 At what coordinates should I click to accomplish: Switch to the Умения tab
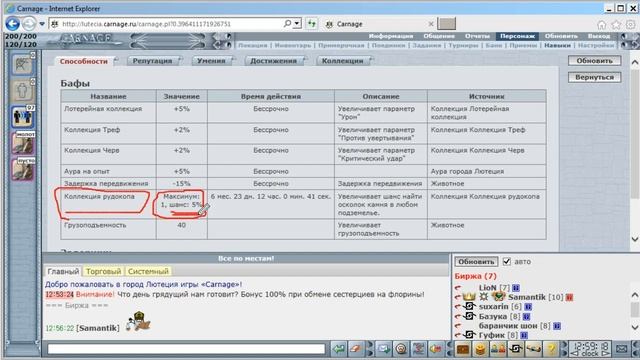211,61
